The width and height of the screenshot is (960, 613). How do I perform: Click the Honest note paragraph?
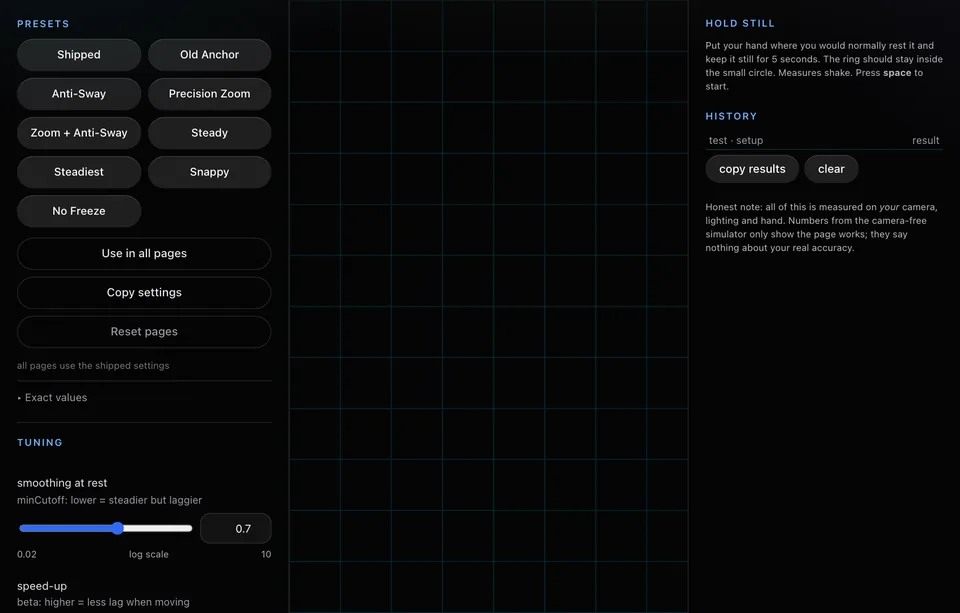[x=821, y=227]
